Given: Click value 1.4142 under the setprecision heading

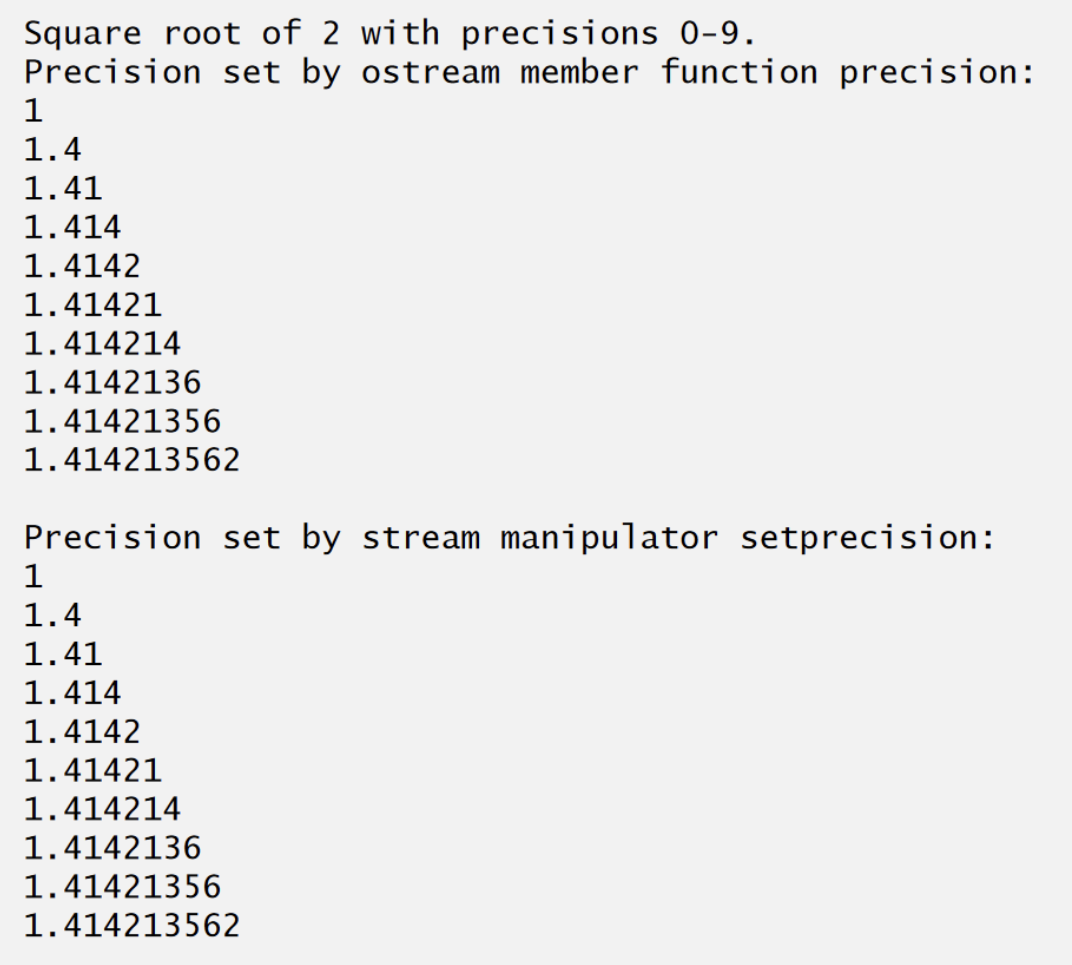Looking at the screenshot, I should [x=82, y=731].
